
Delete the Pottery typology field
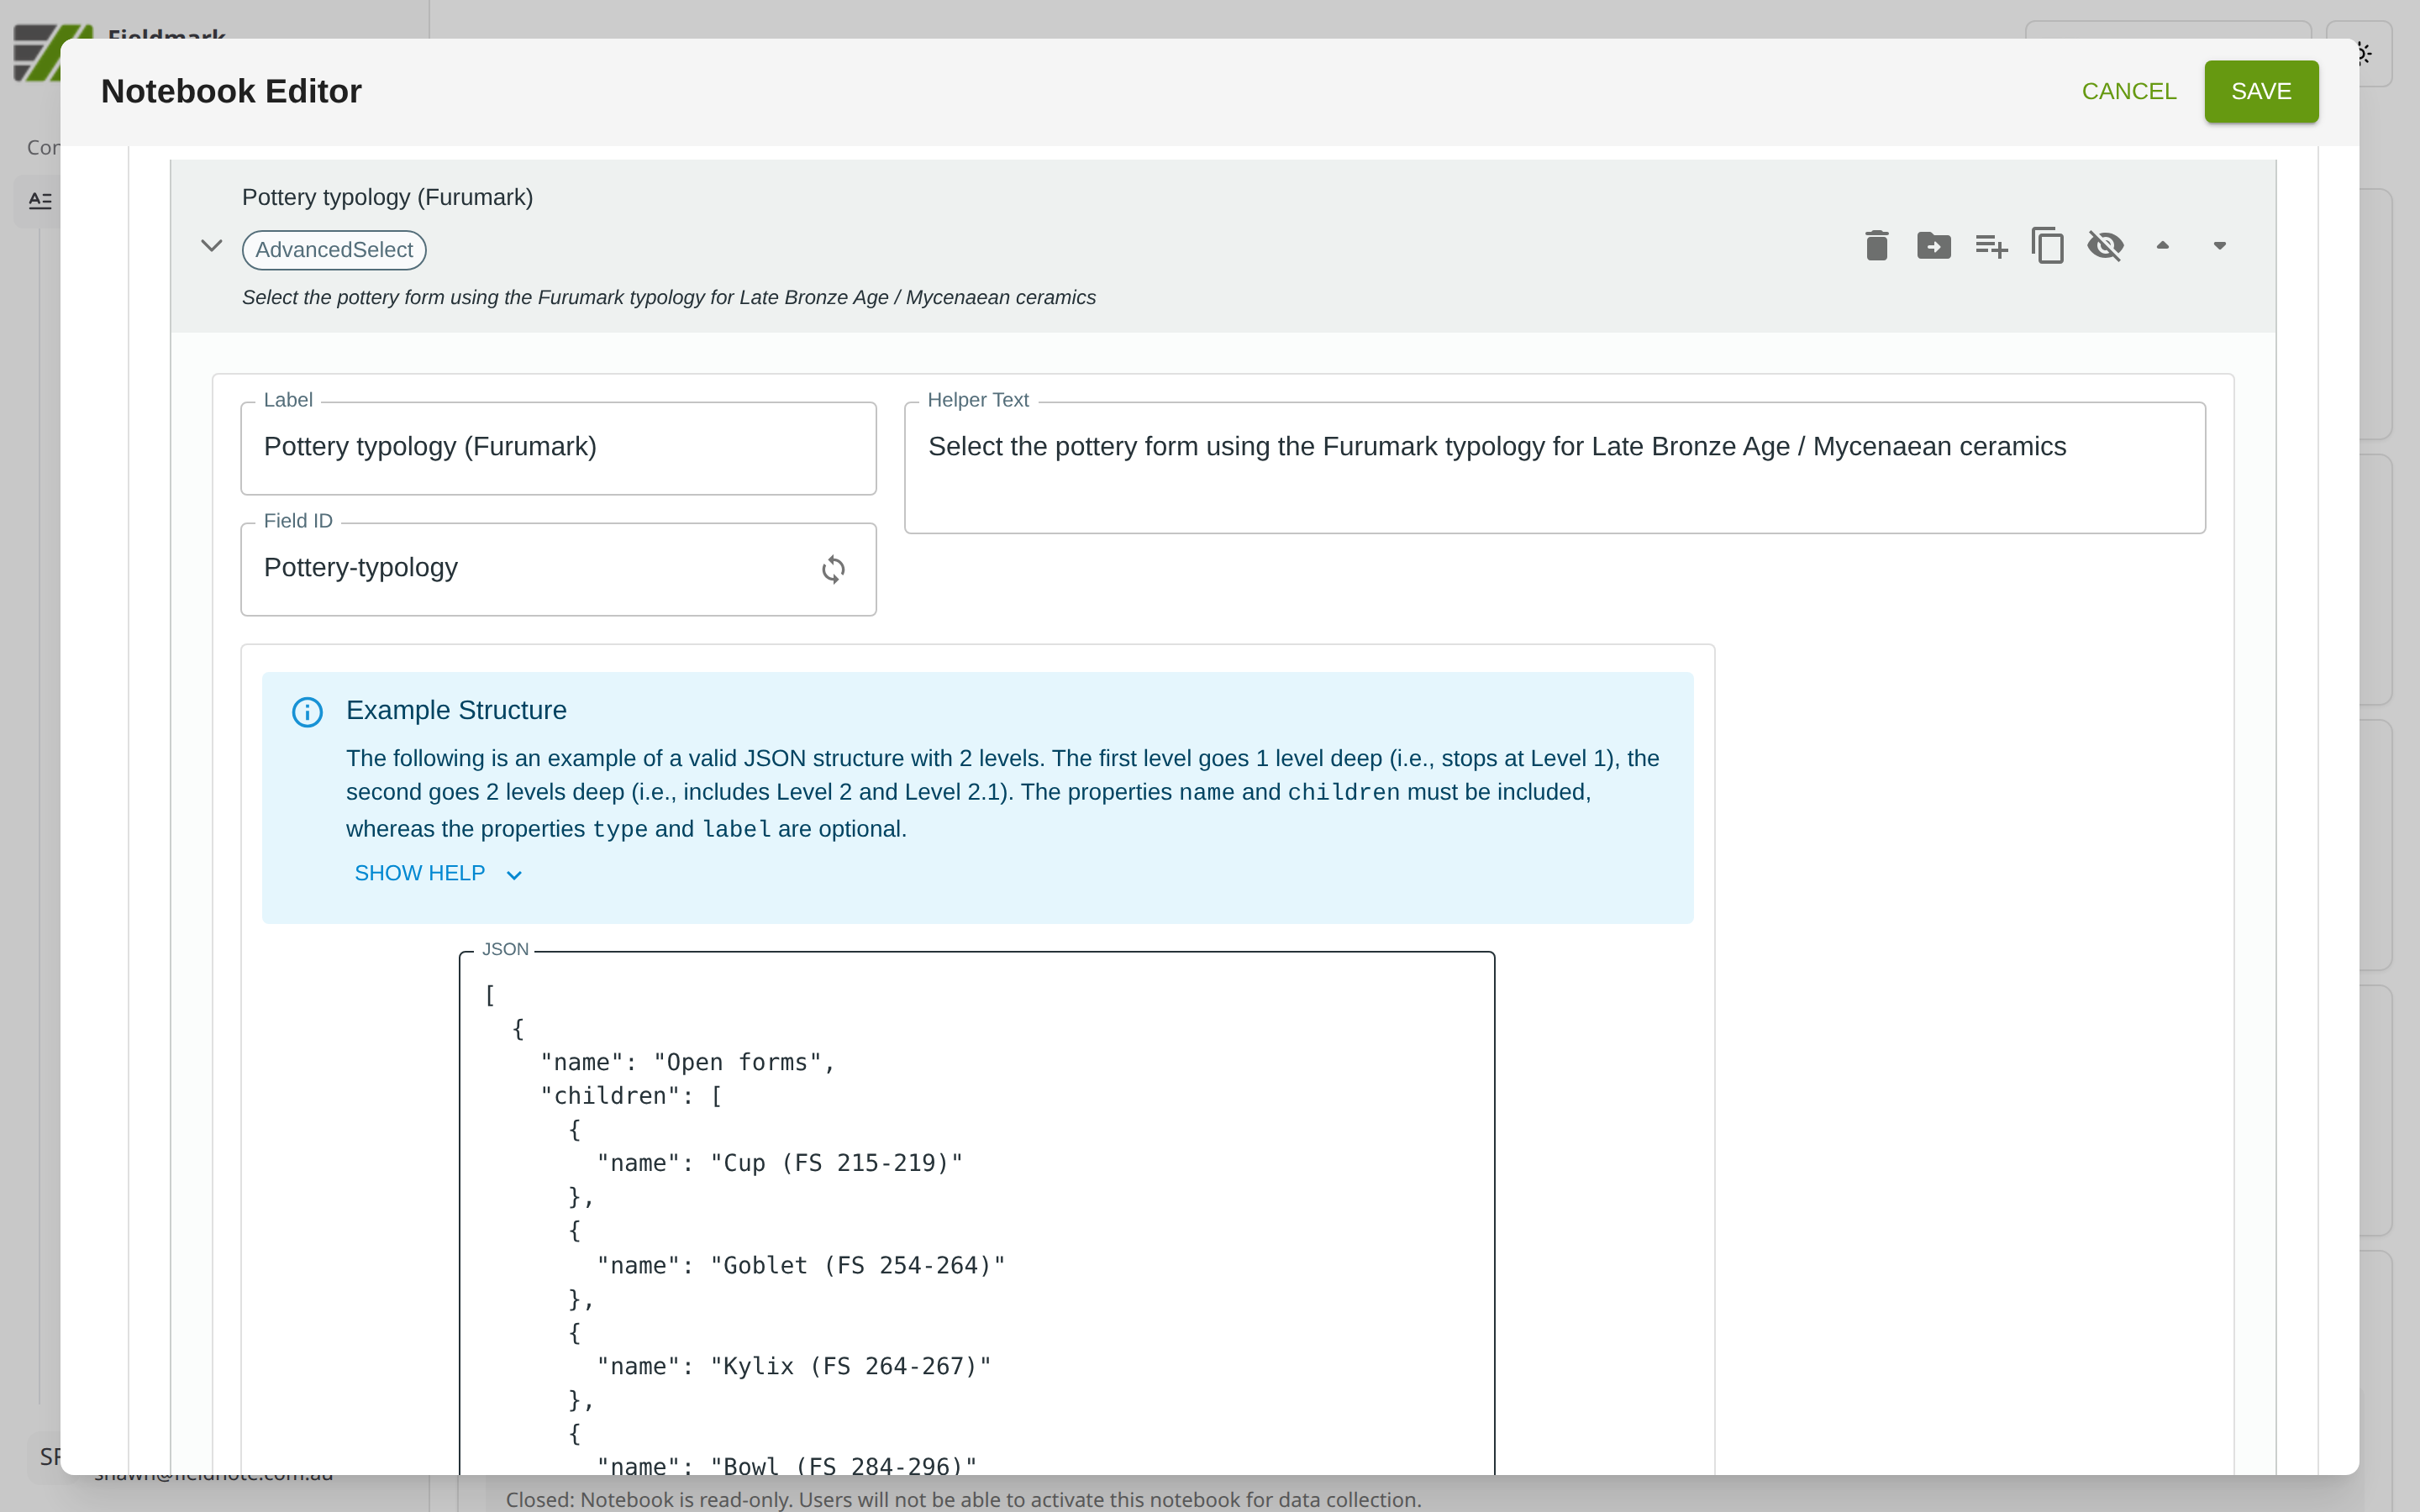[x=1876, y=245]
